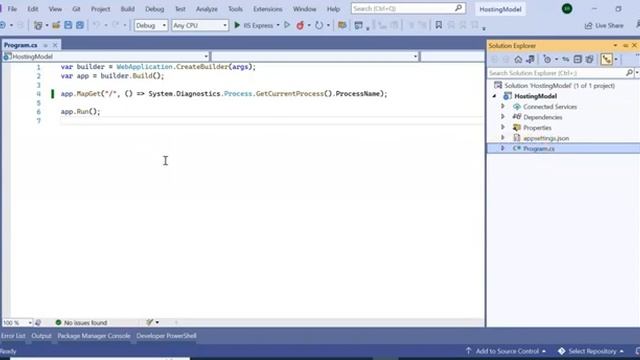Viewport: 640px width, 360px height.
Task: Open the Edit menu
Action: click(33, 9)
